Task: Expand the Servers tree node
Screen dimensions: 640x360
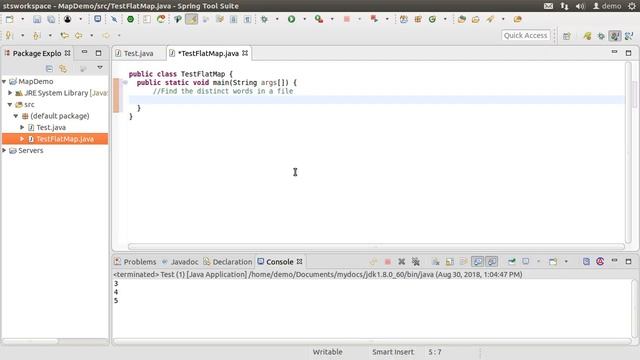Action: (x=4, y=150)
